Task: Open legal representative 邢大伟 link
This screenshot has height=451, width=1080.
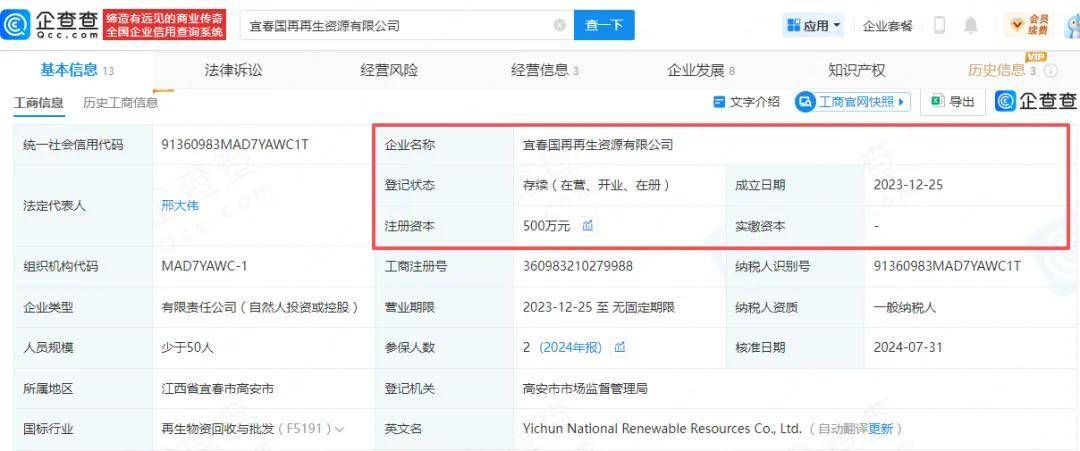Action: click(x=180, y=205)
